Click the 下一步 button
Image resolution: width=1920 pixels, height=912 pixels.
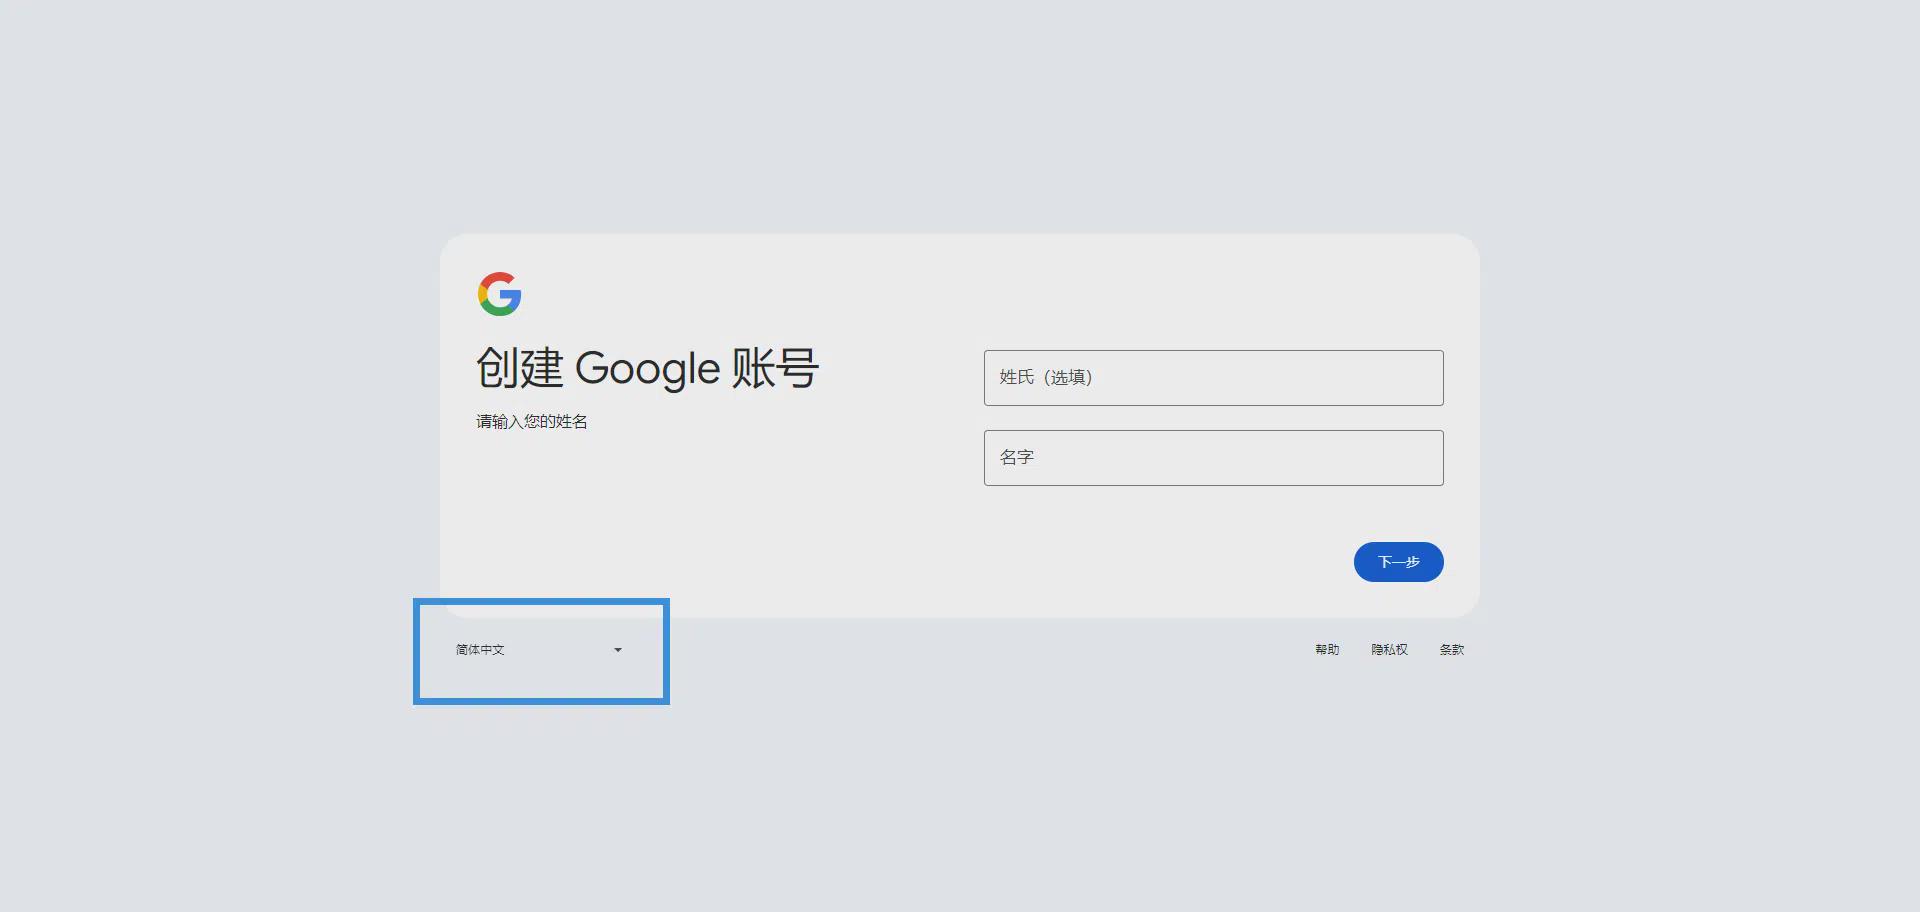click(x=1398, y=562)
